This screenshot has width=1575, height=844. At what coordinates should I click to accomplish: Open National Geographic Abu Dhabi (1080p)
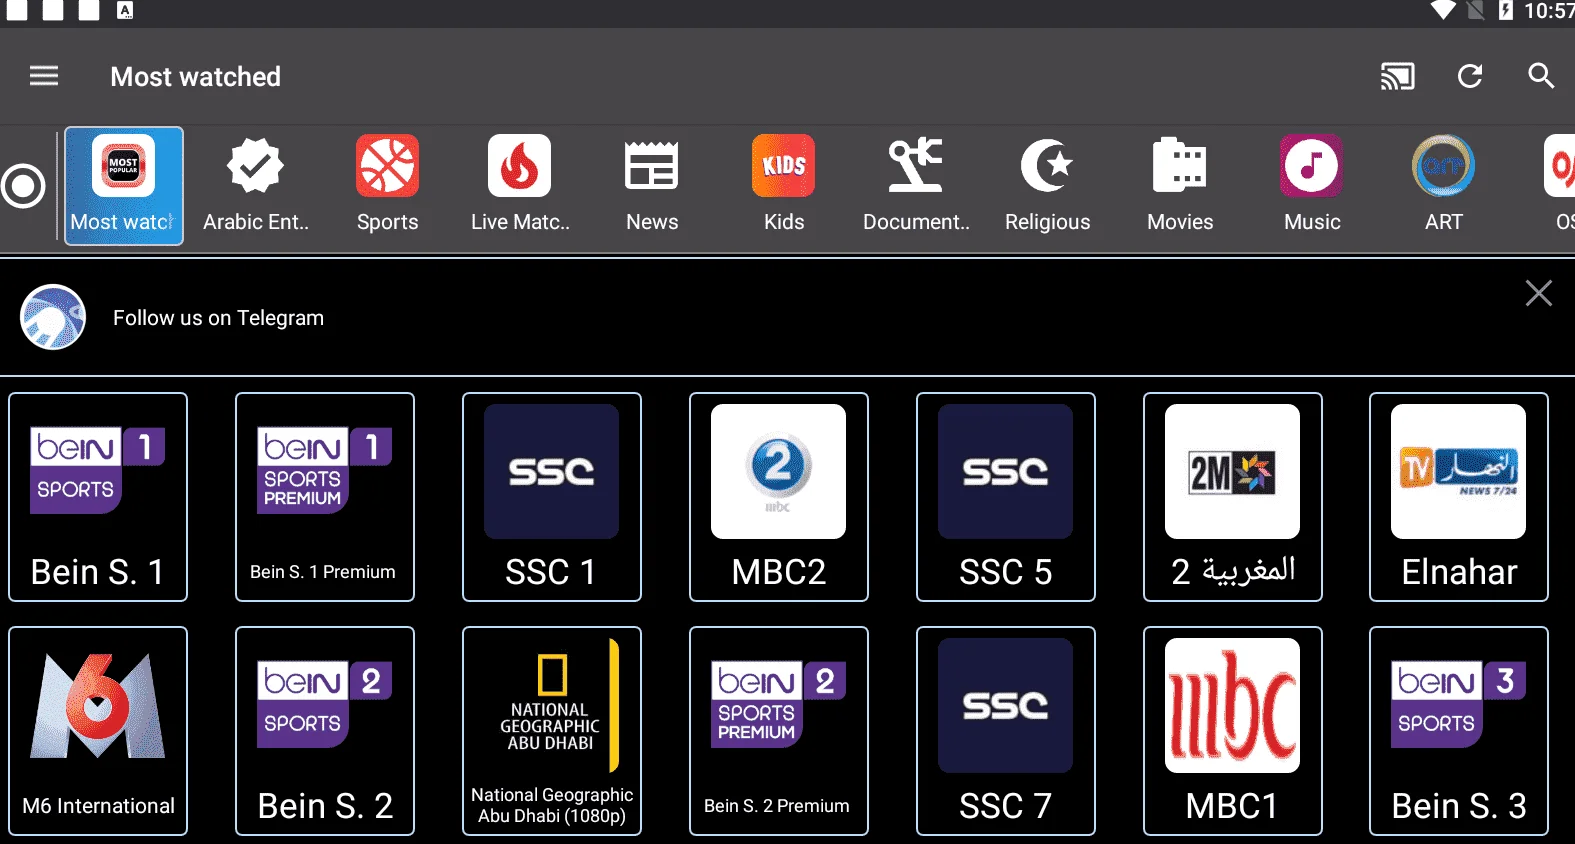tap(552, 731)
